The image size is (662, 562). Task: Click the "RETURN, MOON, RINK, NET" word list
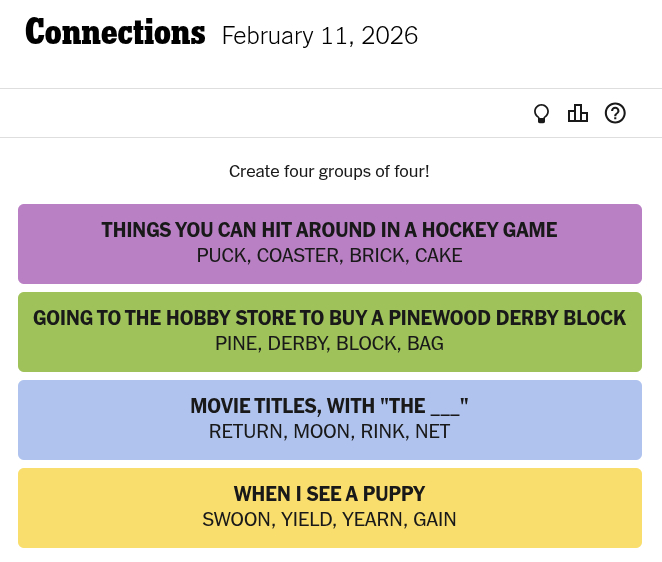(x=329, y=432)
